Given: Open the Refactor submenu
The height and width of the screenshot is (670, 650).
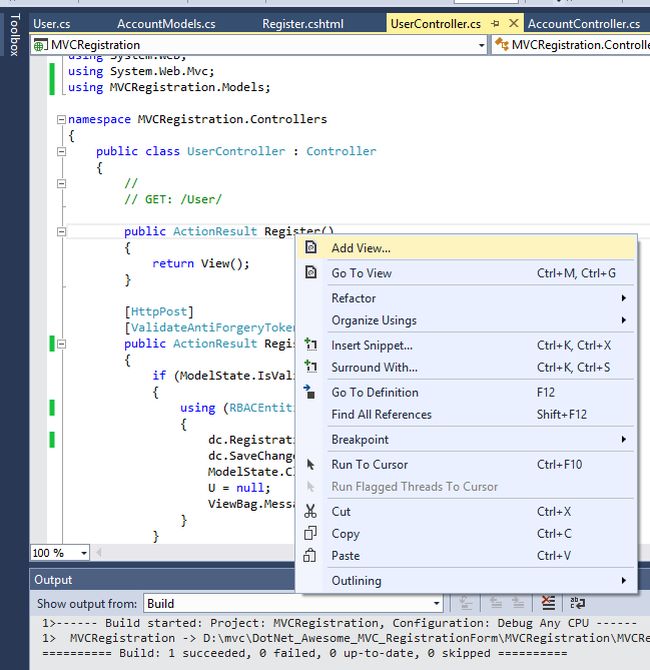Looking at the screenshot, I should click(x=354, y=298).
